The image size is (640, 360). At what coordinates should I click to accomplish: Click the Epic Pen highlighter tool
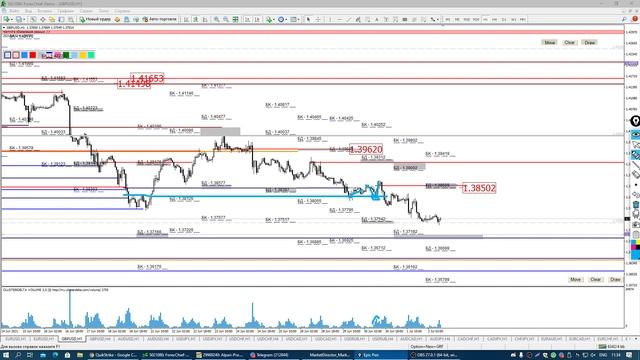tap(636, 155)
